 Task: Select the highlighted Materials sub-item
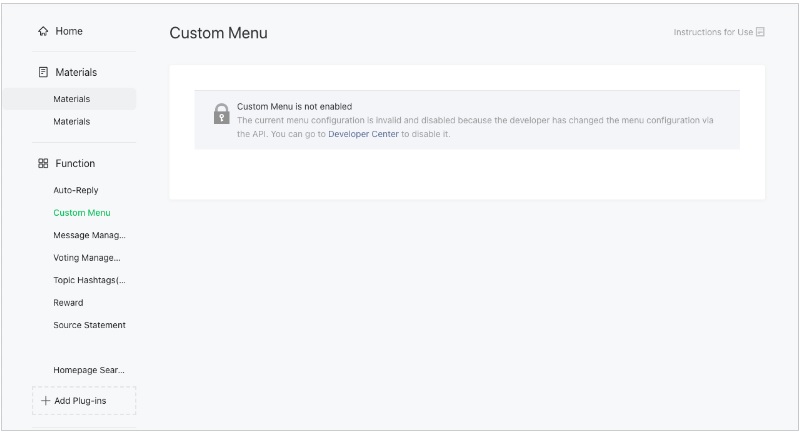coord(72,99)
